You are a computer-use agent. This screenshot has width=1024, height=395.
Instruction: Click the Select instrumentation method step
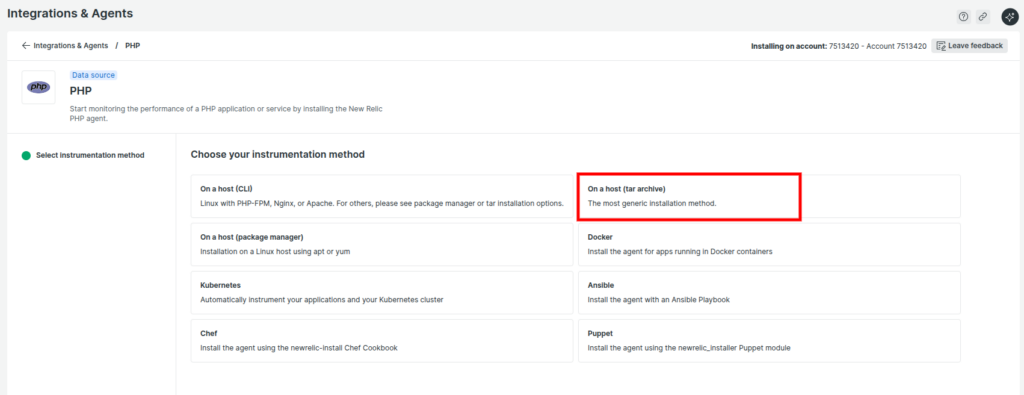(90, 155)
